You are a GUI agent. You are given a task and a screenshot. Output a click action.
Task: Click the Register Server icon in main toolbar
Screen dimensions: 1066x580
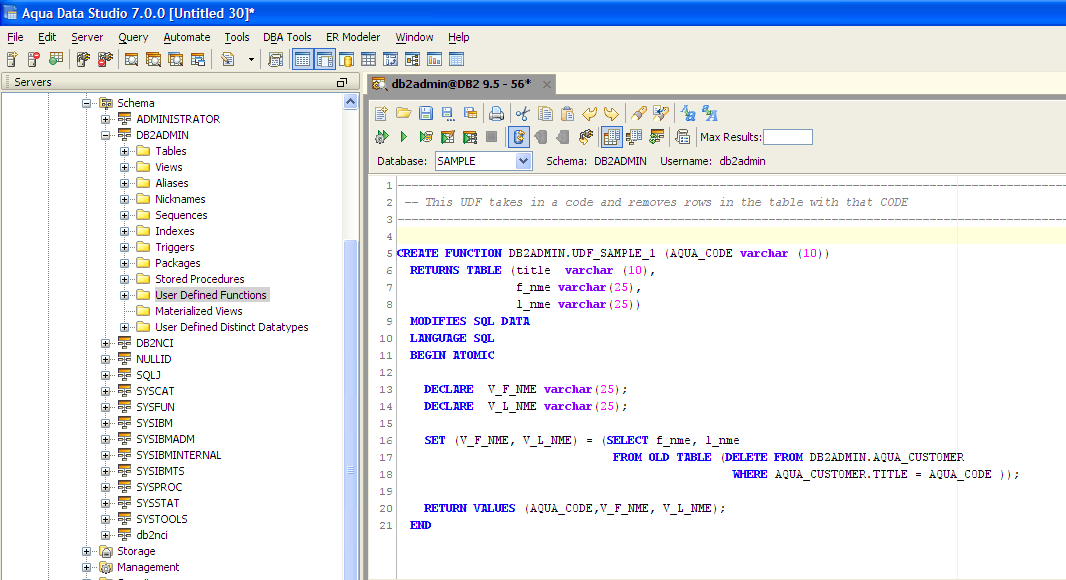click(x=12, y=60)
